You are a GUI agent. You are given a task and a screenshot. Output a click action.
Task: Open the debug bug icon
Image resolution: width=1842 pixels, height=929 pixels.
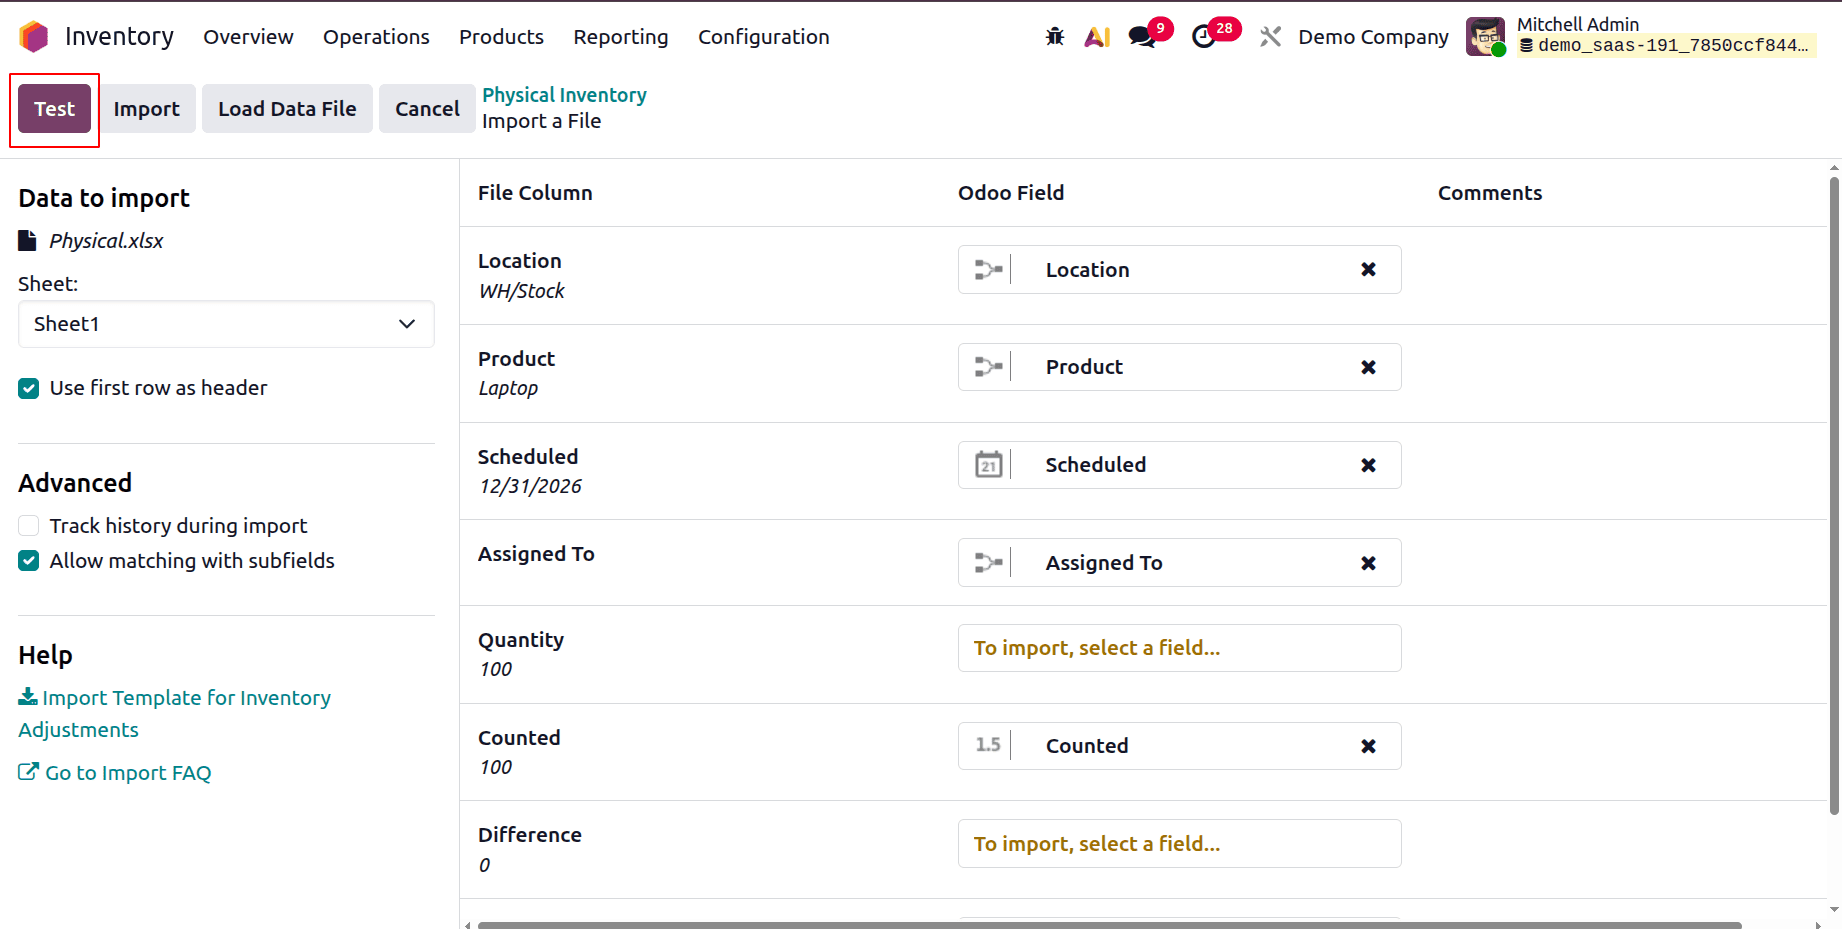coord(1054,36)
